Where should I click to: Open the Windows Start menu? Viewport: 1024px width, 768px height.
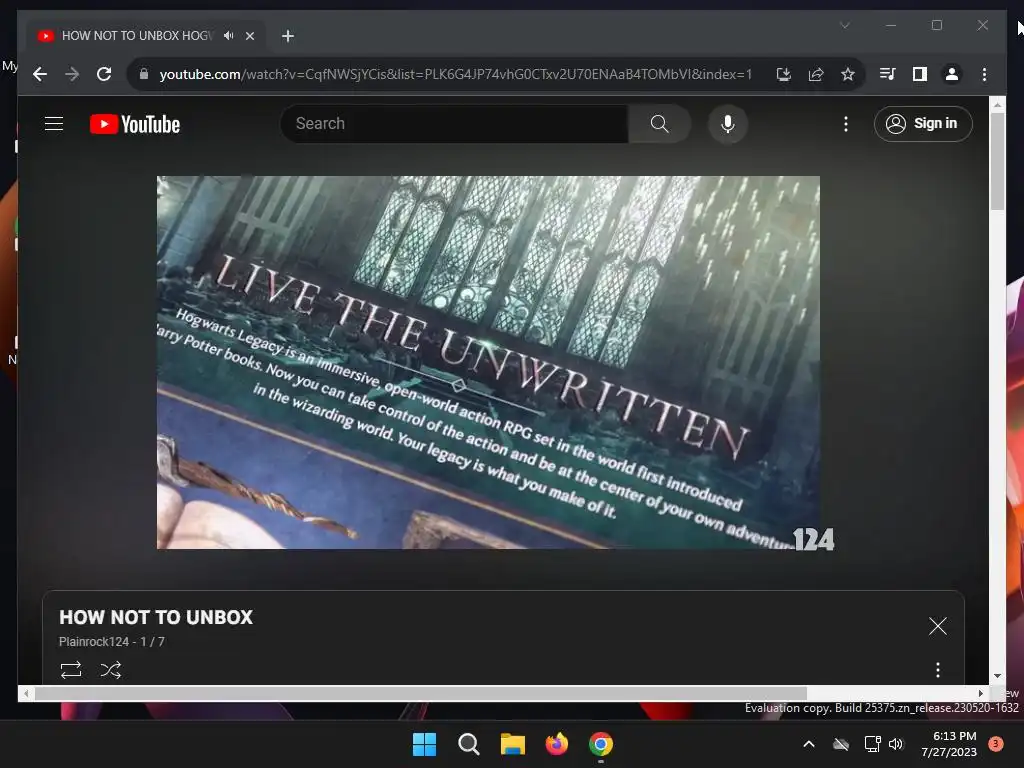424,744
